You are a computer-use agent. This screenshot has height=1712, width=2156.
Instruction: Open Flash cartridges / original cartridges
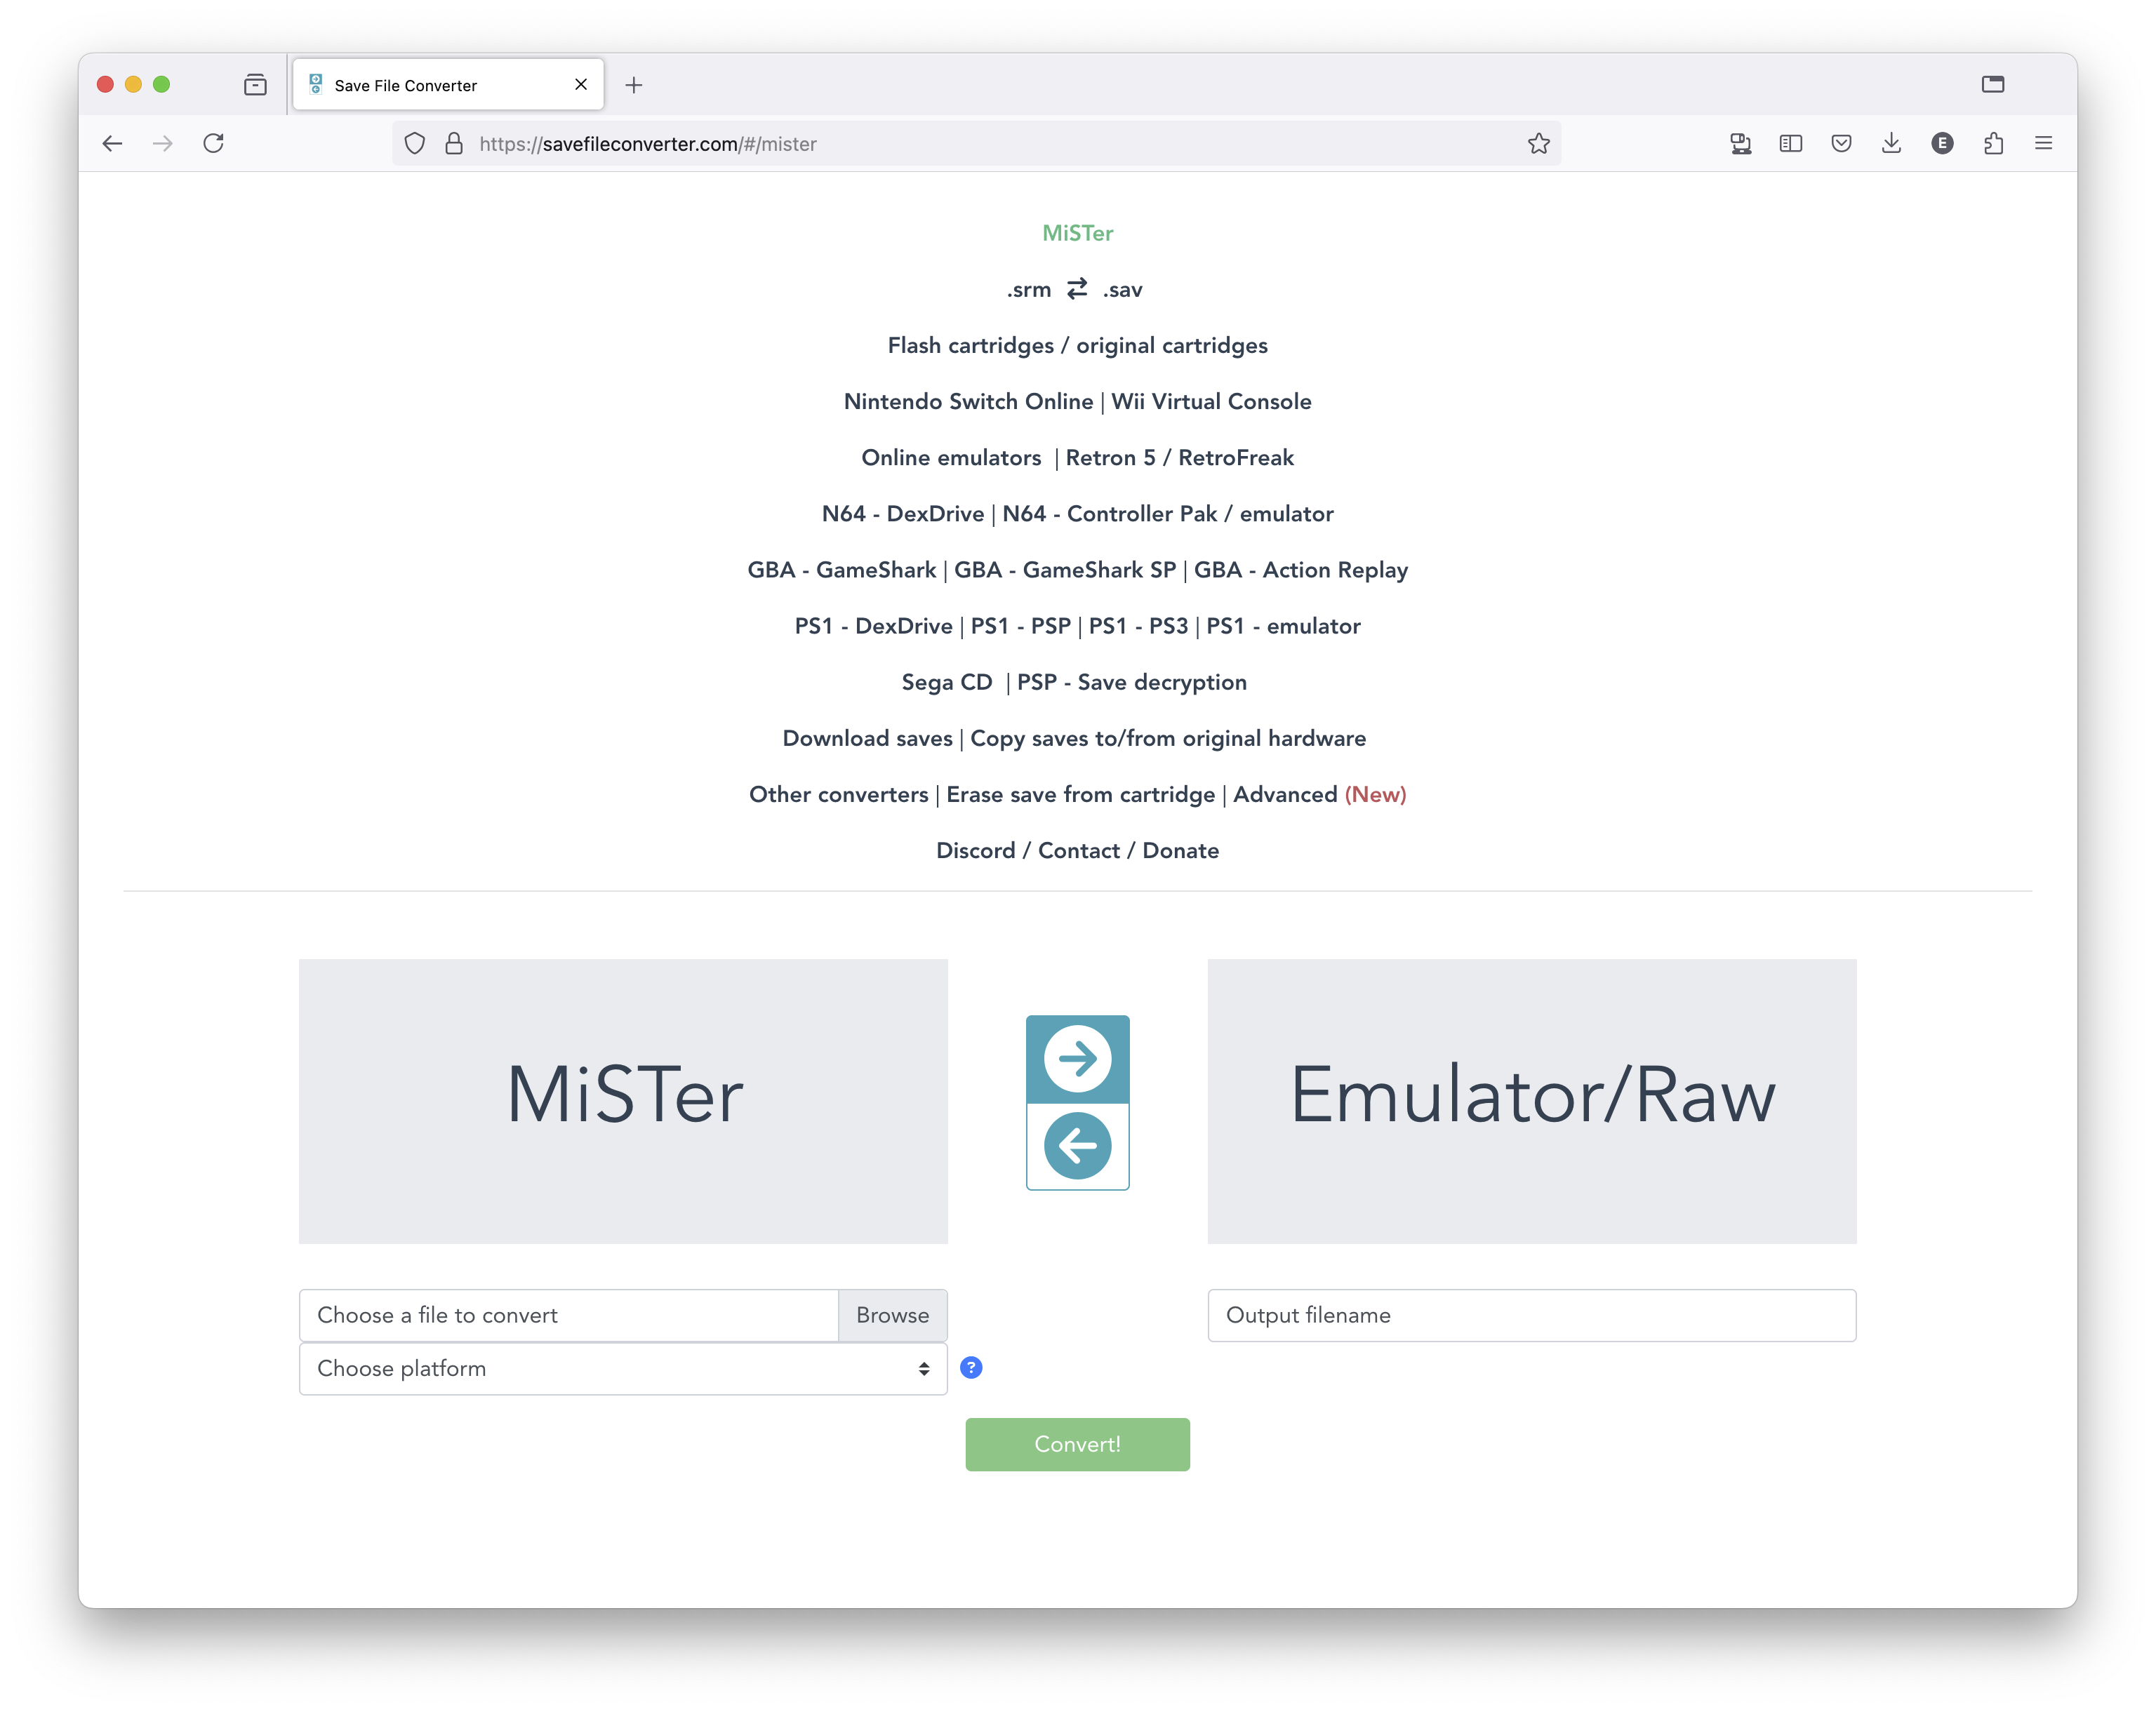pyautogui.click(x=1077, y=345)
